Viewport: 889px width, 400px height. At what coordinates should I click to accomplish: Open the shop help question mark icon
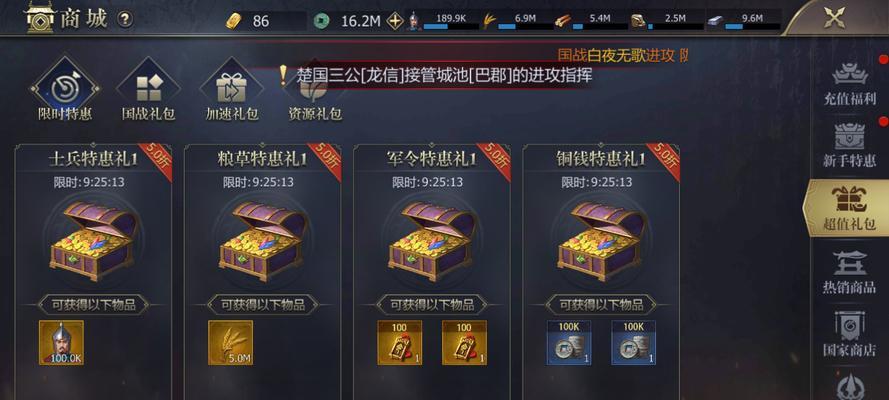click(x=125, y=19)
